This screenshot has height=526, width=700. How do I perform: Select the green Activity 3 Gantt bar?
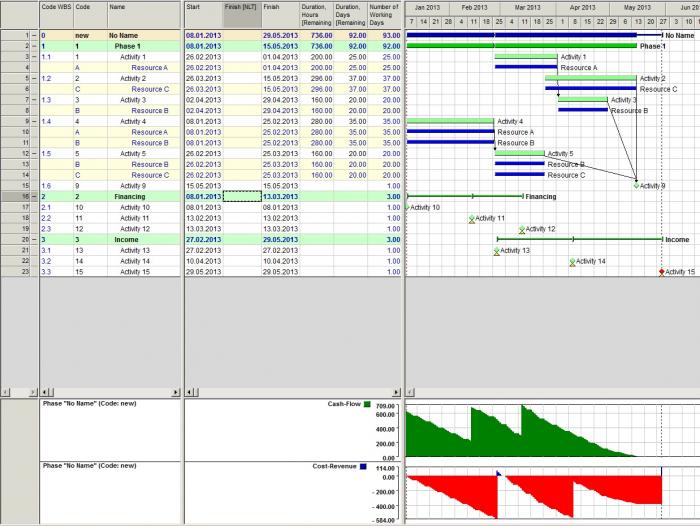tap(583, 99)
